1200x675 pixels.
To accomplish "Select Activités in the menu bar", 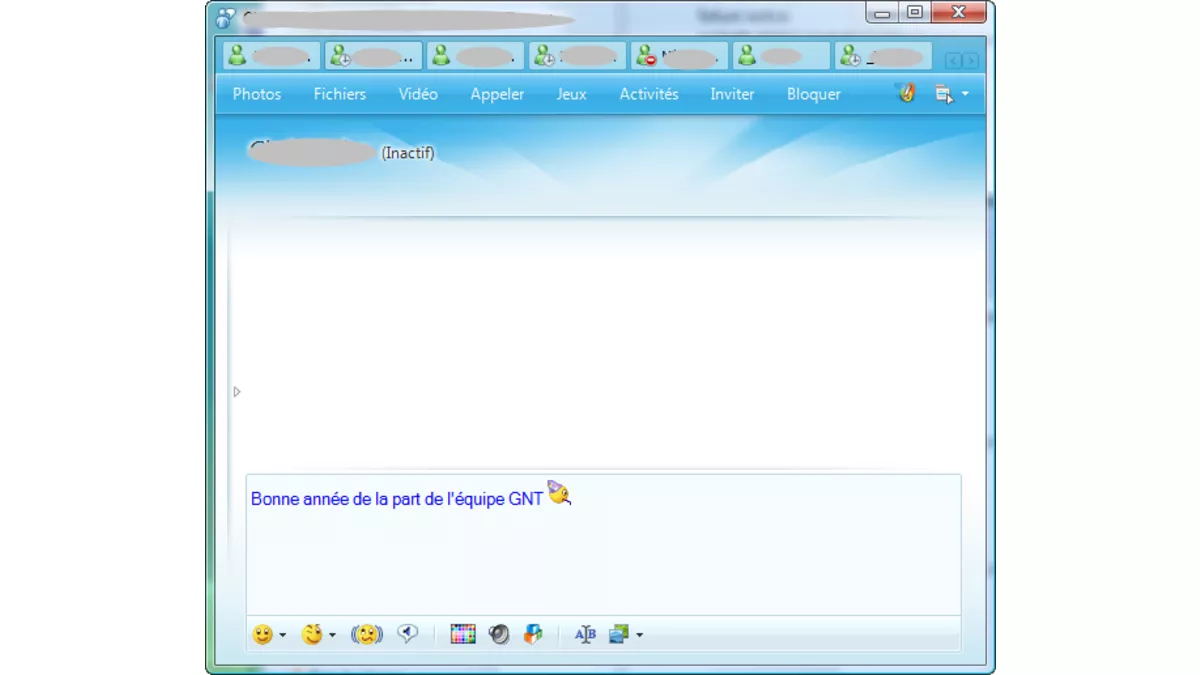I will pos(649,93).
